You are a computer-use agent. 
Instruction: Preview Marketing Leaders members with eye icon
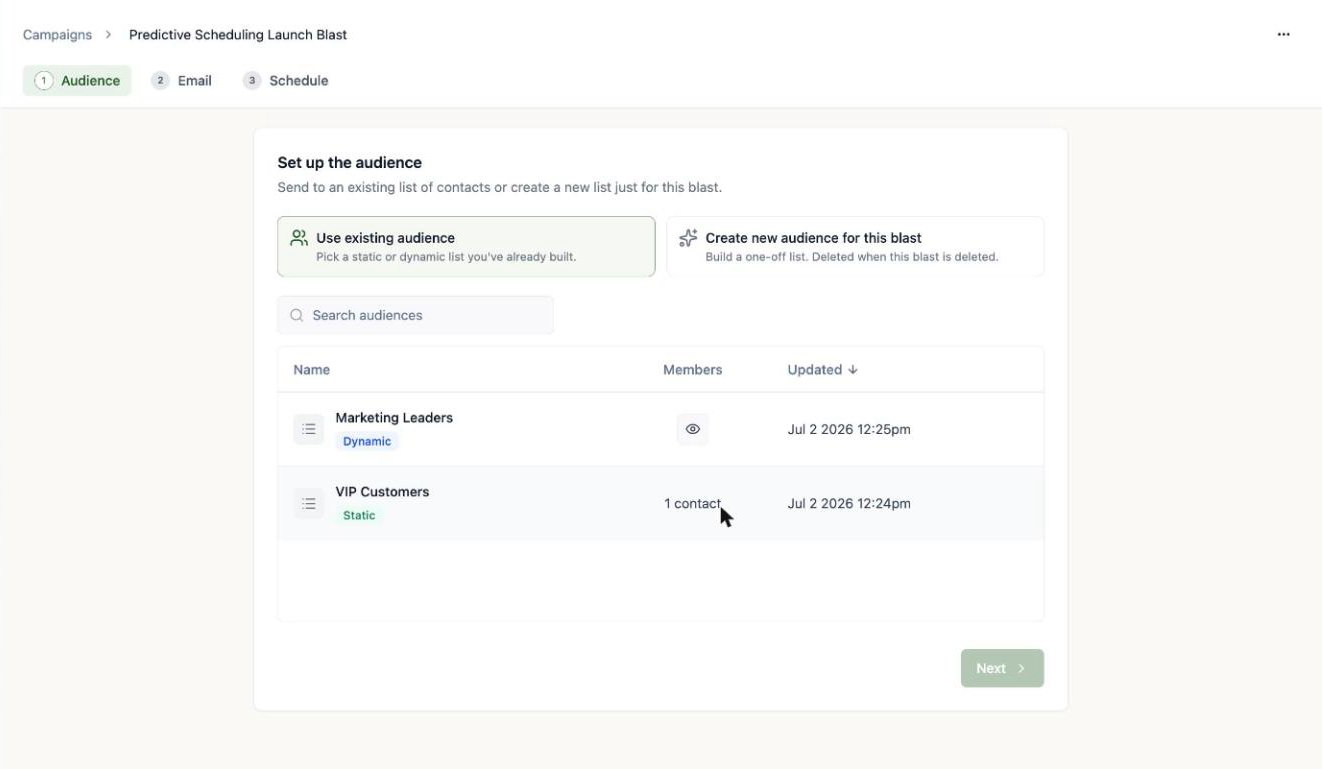tap(692, 429)
